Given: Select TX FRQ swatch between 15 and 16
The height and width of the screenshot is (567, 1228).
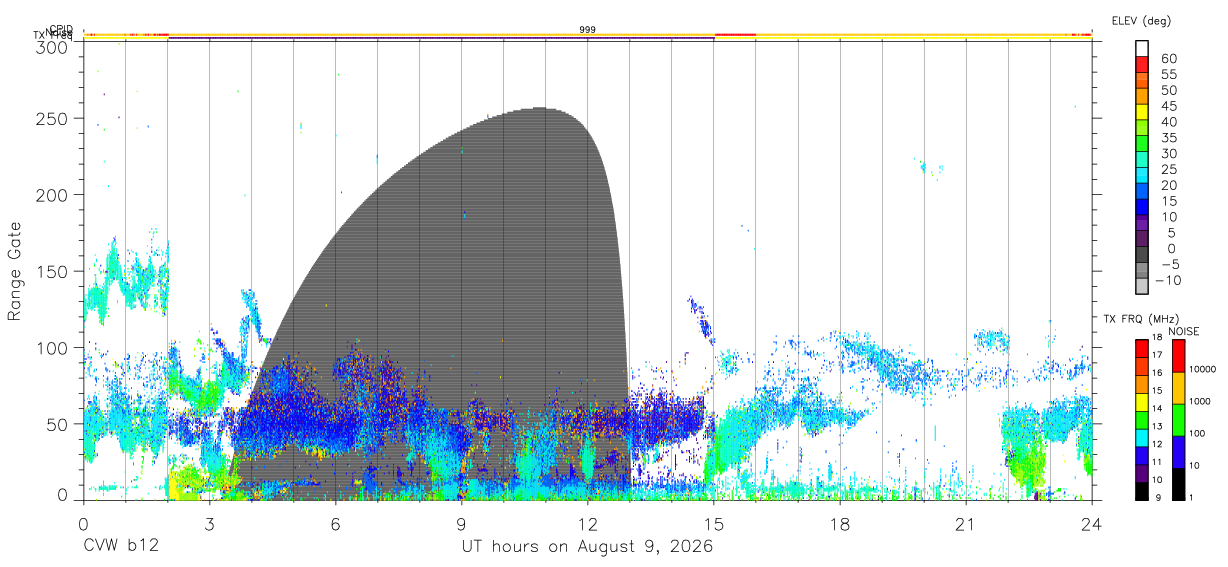Looking at the screenshot, I should click(1142, 384).
